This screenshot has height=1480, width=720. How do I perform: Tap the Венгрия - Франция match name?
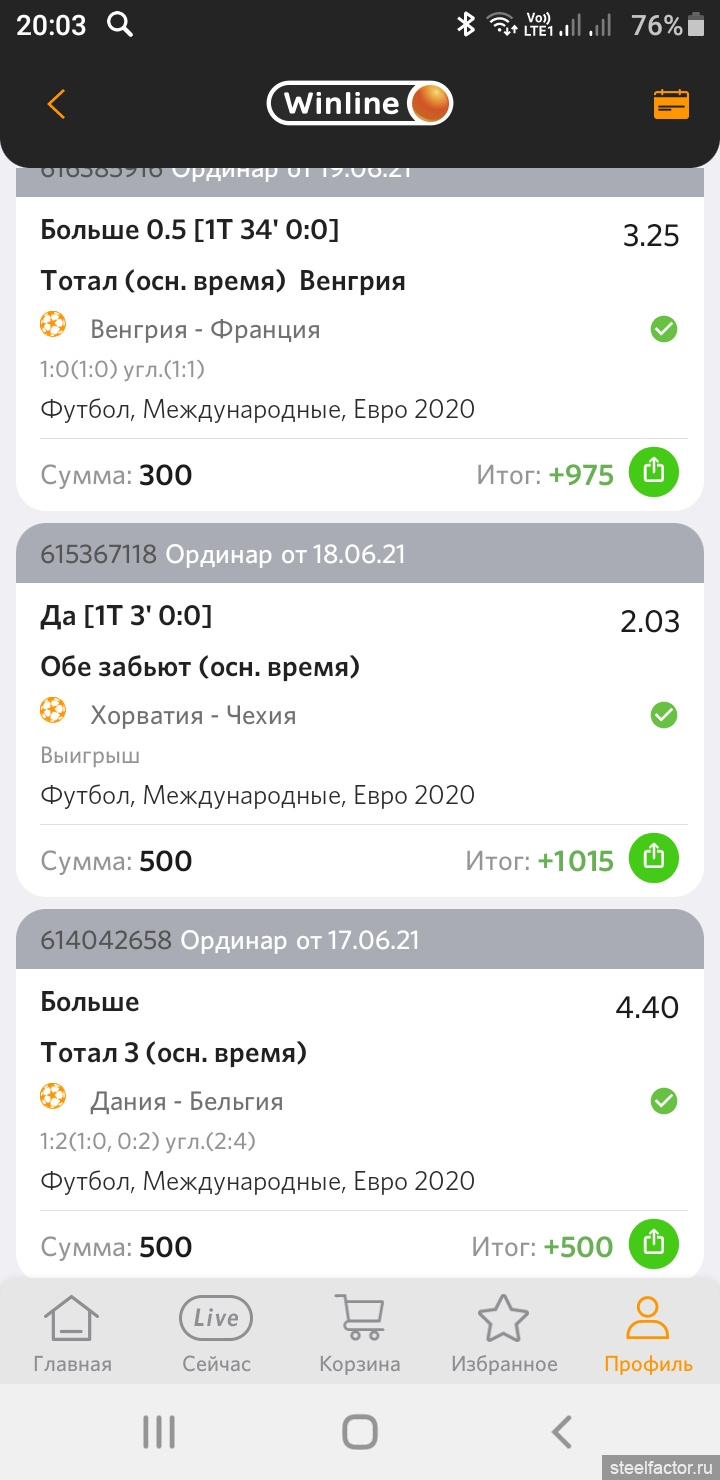[x=205, y=329]
